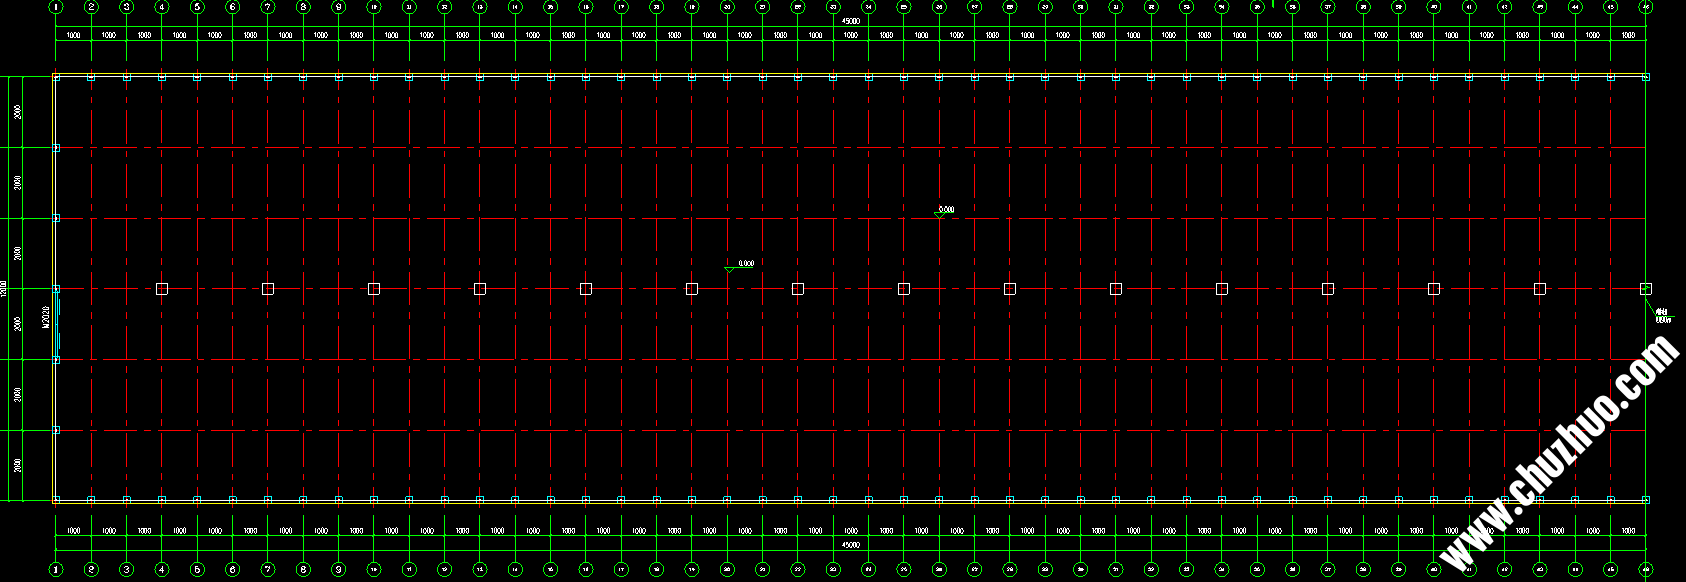
Task: Click bottom grid axis bubble number 7
Action: (268, 569)
